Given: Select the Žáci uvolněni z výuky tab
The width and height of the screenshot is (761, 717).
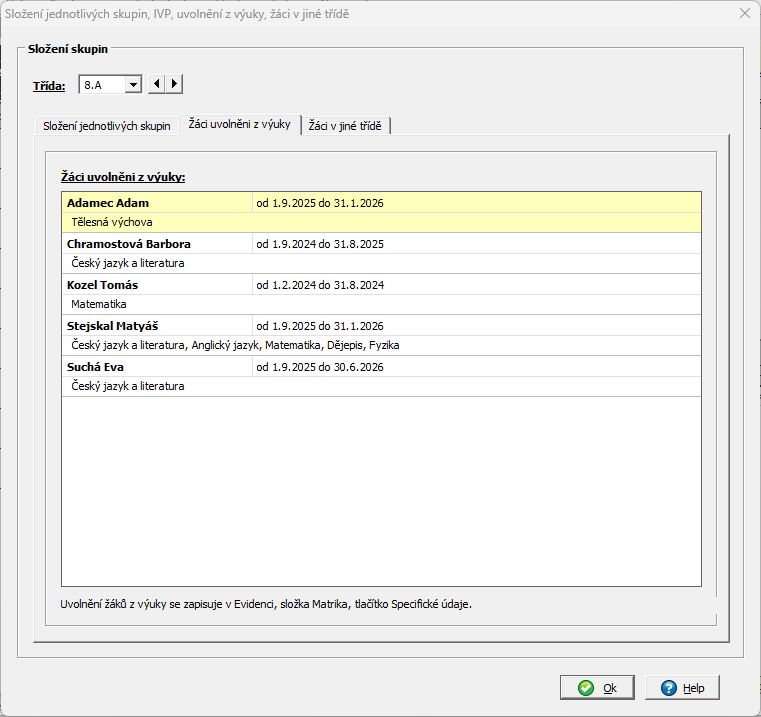Looking at the screenshot, I should (x=240, y=124).
